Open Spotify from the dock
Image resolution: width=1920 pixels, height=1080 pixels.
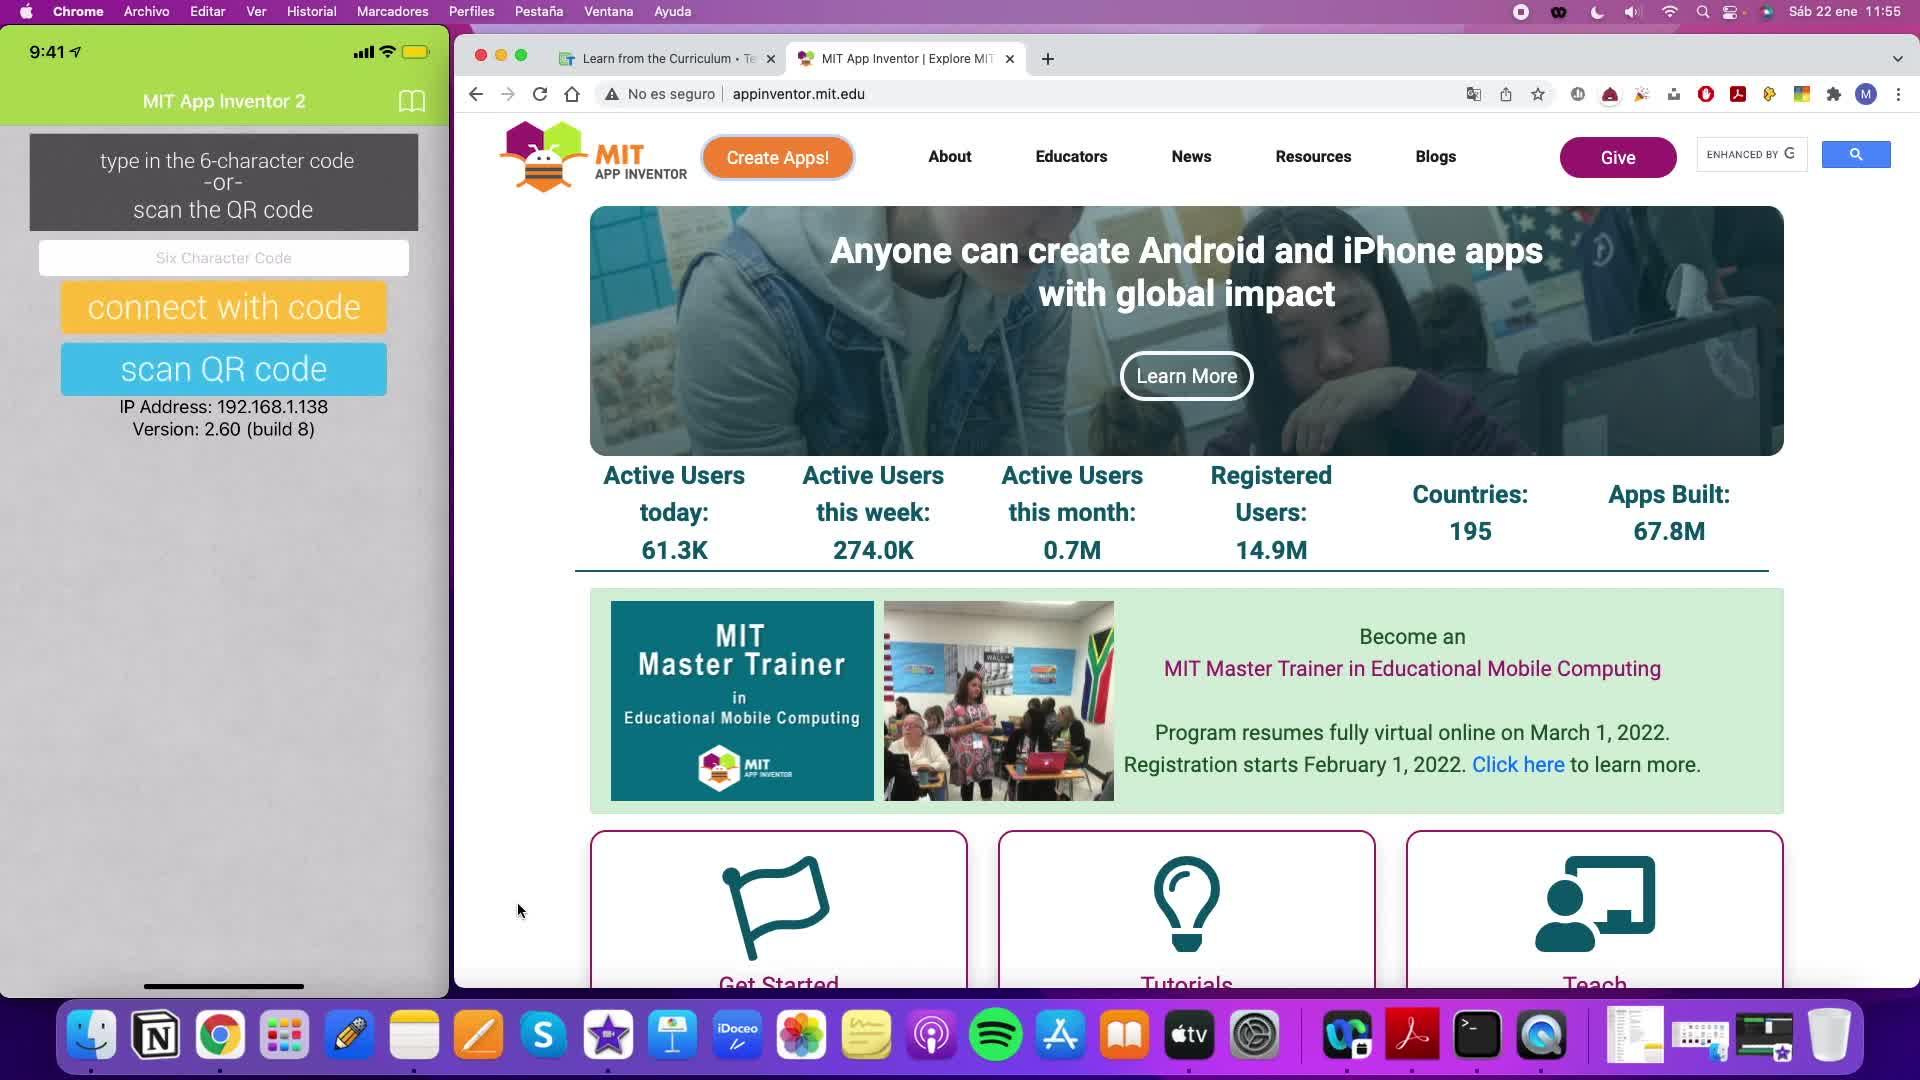pos(995,1035)
